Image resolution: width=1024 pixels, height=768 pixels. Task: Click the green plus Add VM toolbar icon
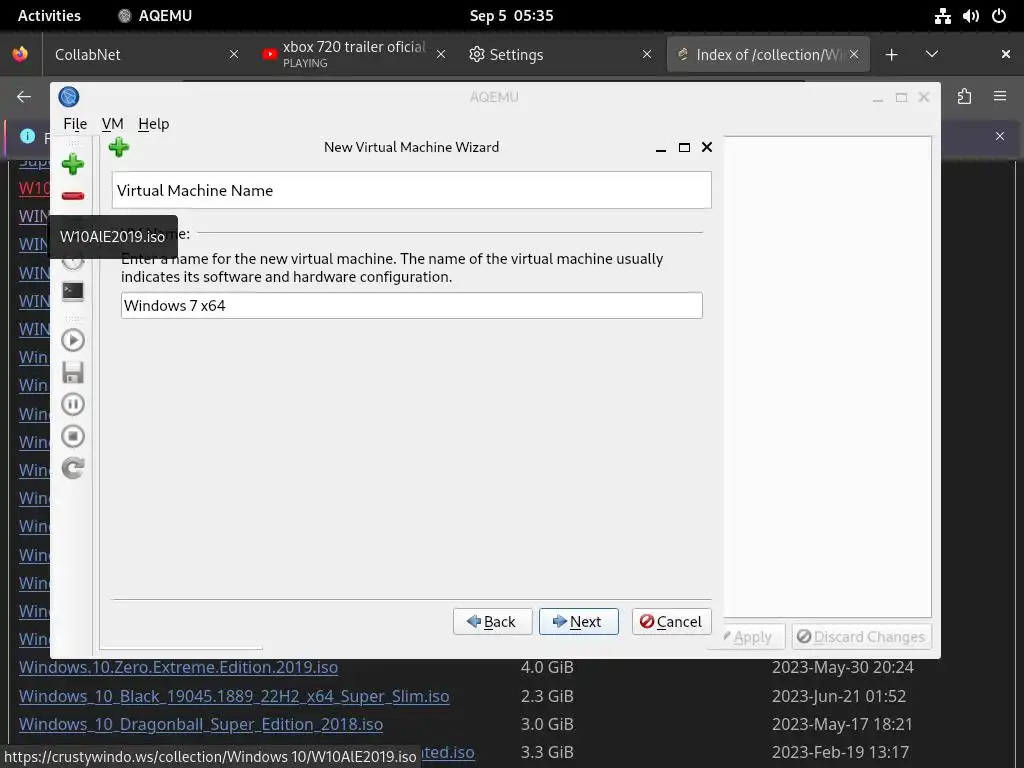coord(72,164)
